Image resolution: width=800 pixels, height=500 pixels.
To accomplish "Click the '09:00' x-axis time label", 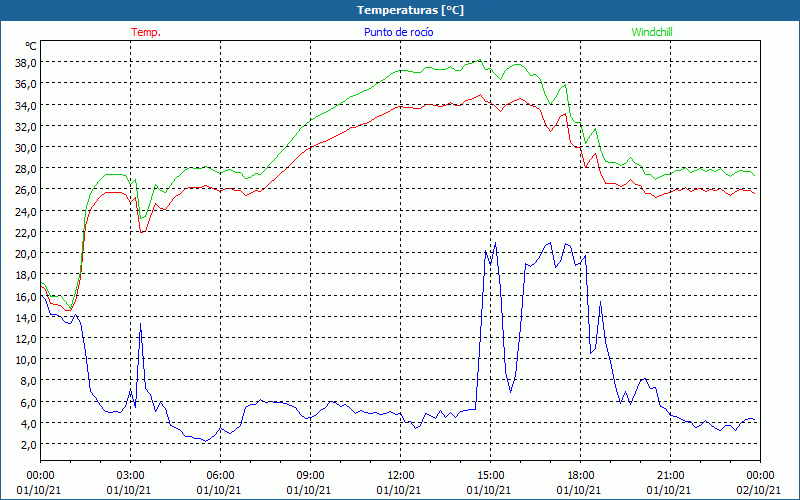I will click(x=310, y=476).
